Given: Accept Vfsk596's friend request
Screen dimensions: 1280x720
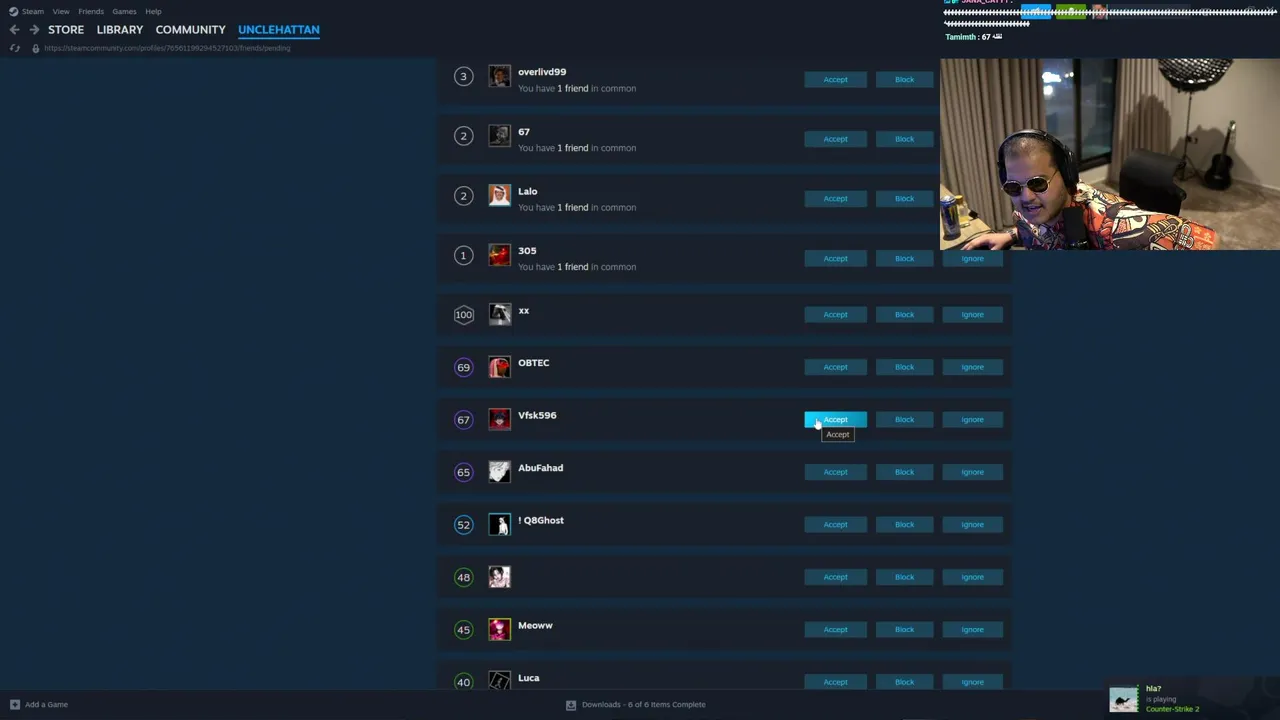Looking at the screenshot, I should (x=835, y=419).
